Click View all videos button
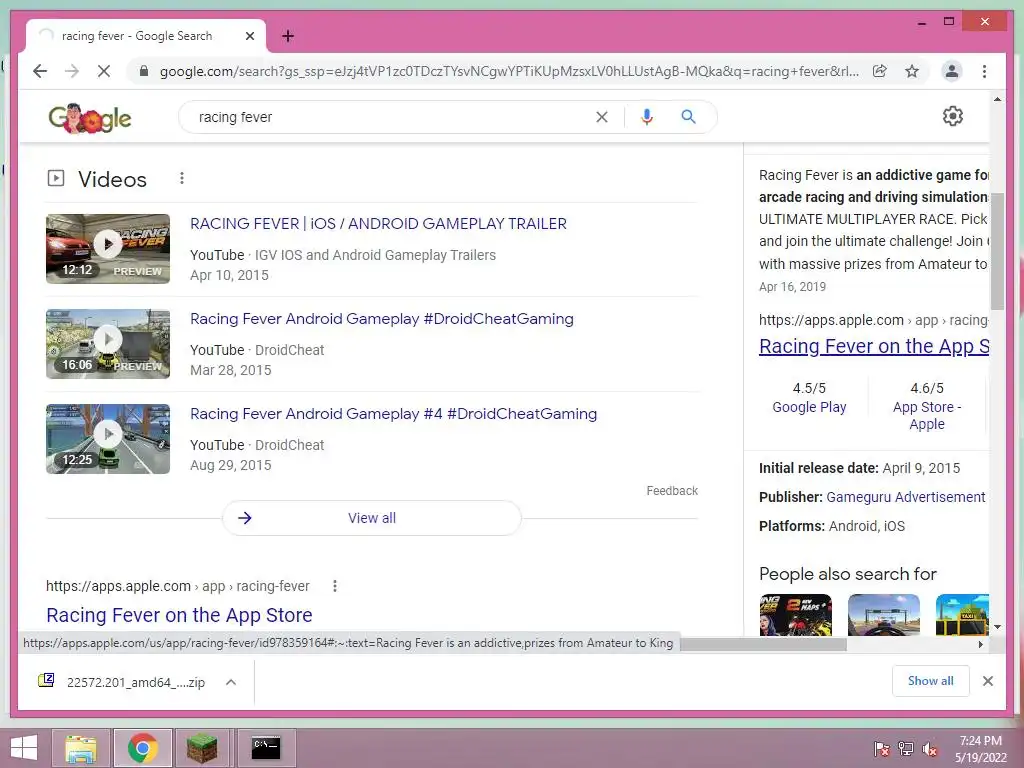This screenshot has height=768, width=1024. point(372,518)
